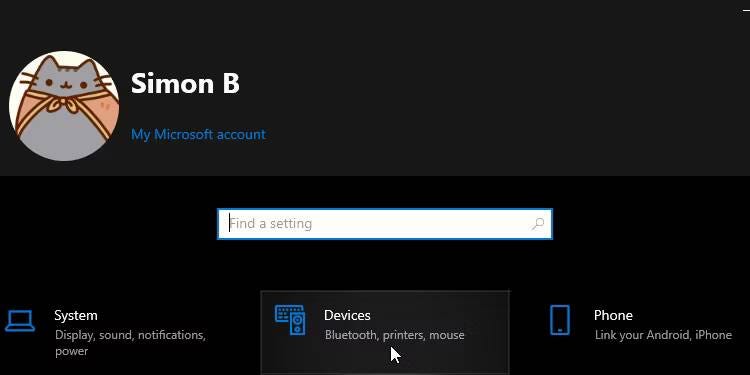This screenshot has height=375, width=750.
Task: Open the Devices category label
Action: pyautogui.click(x=347, y=315)
